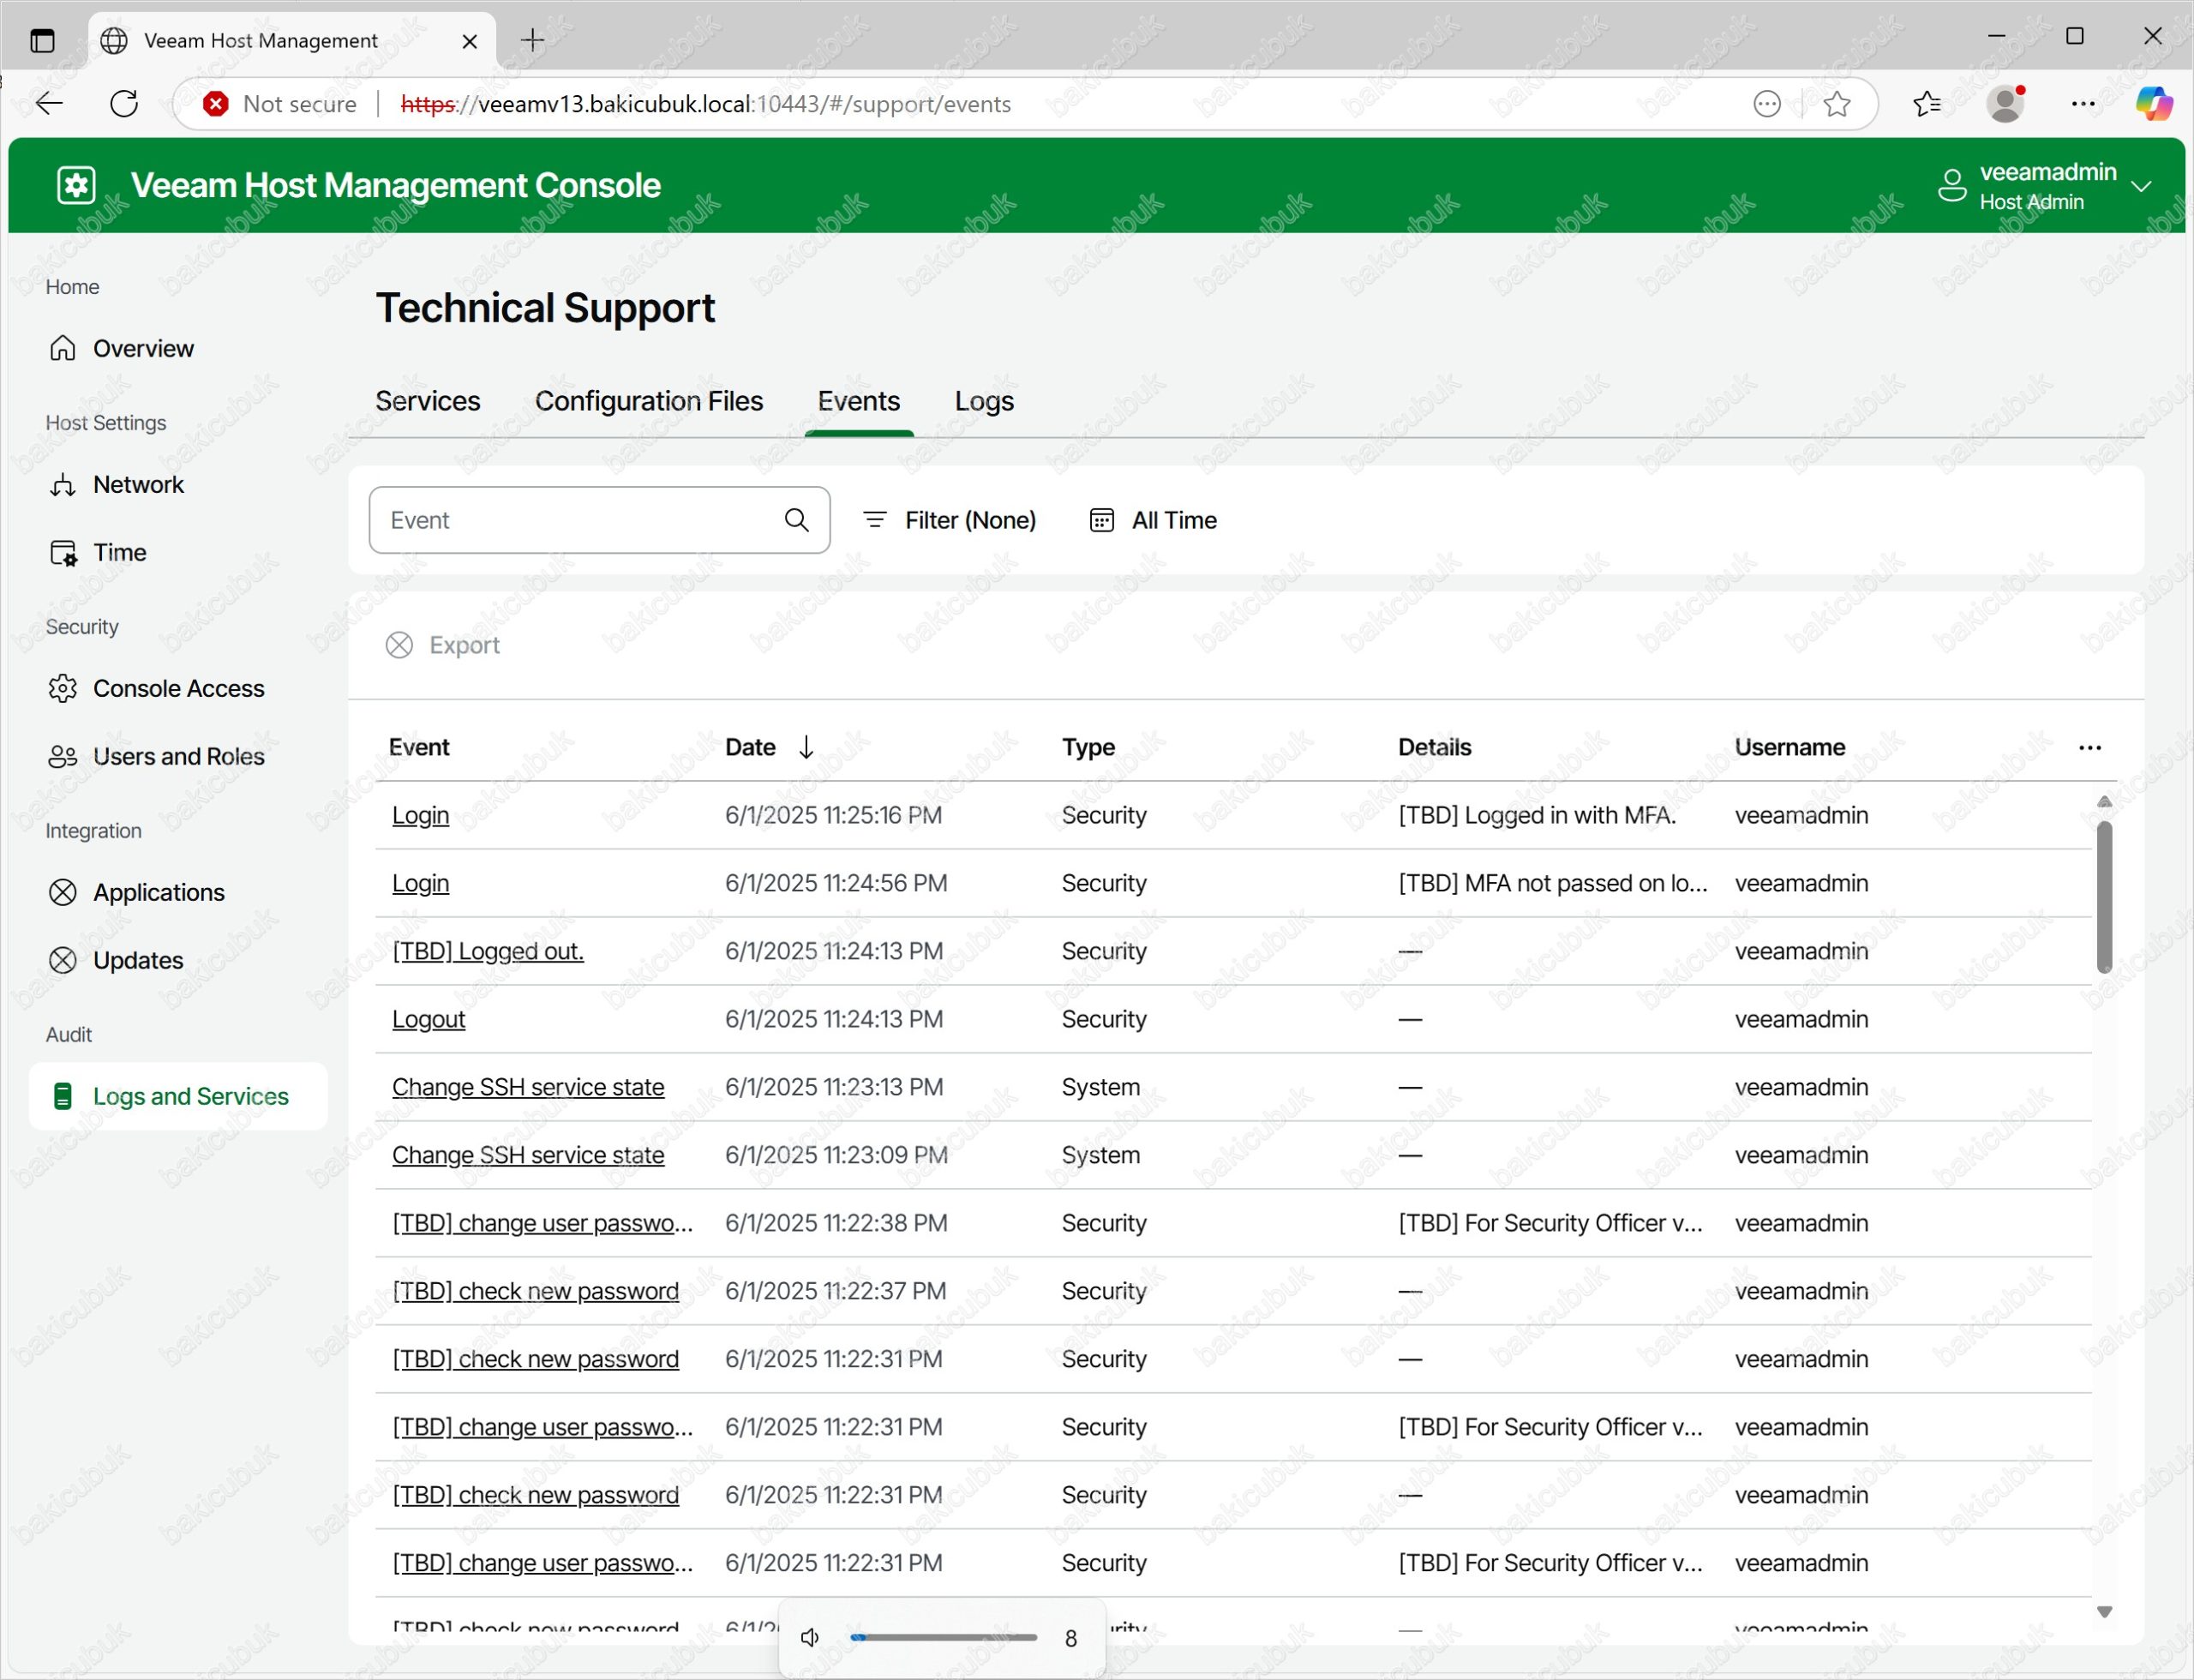The height and width of the screenshot is (1680, 2194).
Task: Click the search magnifier icon
Action: (796, 520)
